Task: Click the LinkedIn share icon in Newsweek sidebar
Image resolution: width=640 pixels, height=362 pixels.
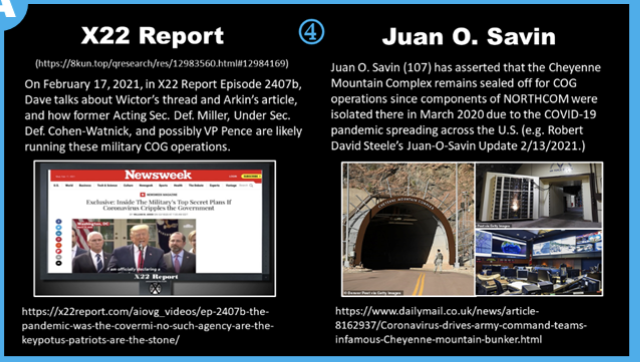Action: point(59,233)
